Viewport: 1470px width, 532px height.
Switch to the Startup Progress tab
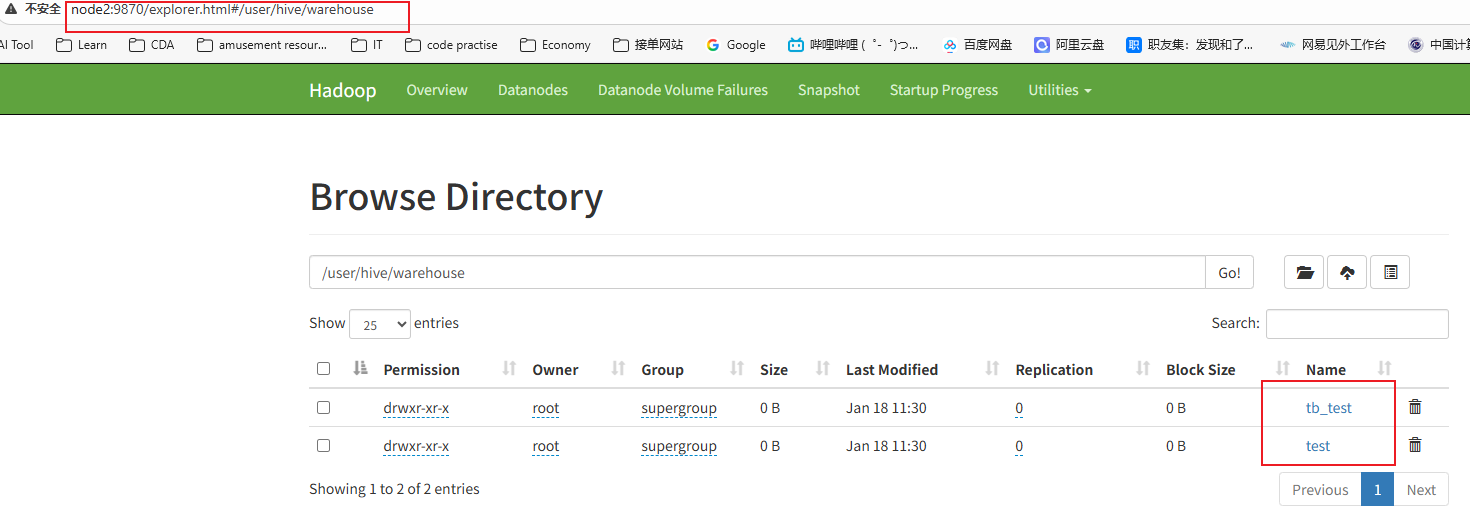943,90
